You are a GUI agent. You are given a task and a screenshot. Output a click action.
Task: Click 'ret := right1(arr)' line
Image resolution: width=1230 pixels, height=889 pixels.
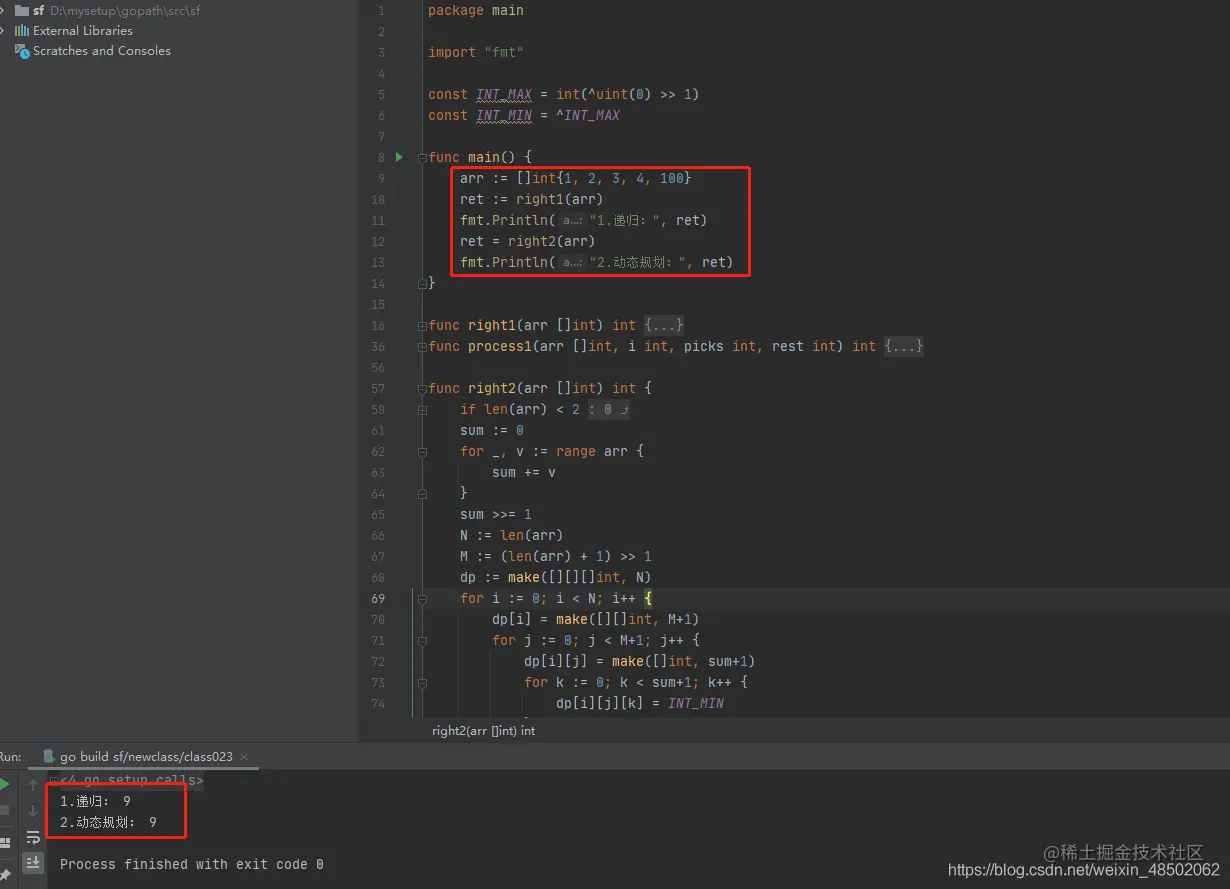coord(532,199)
